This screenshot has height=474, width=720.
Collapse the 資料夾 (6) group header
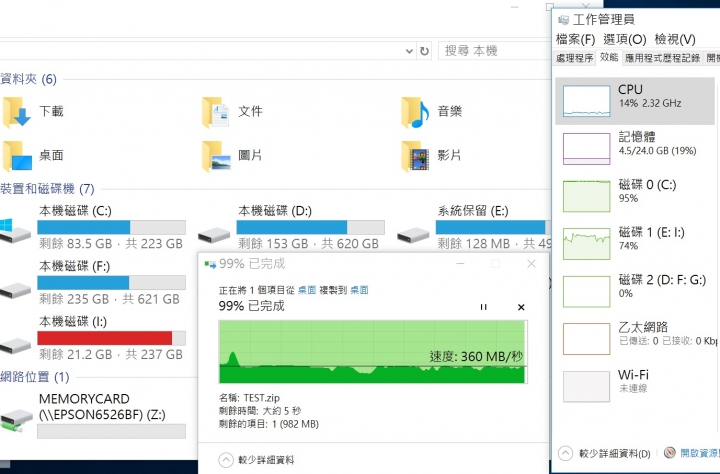point(28,79)
